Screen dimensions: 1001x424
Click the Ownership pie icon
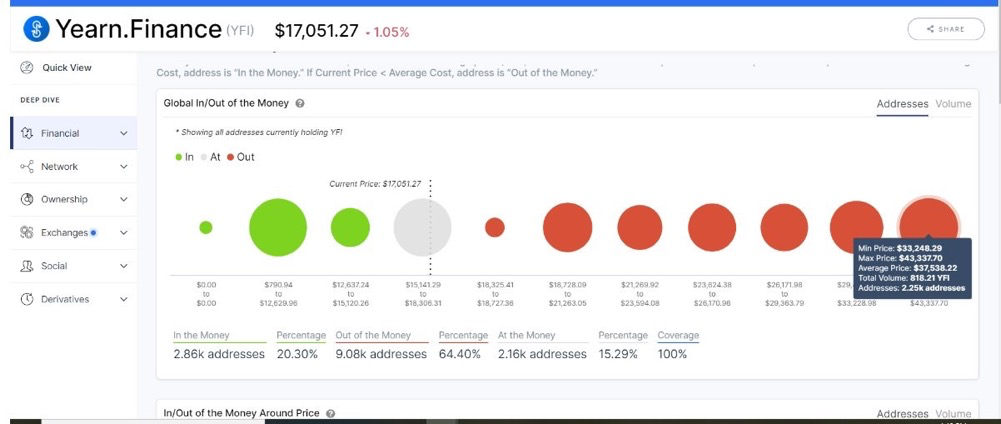click(27, 200)
